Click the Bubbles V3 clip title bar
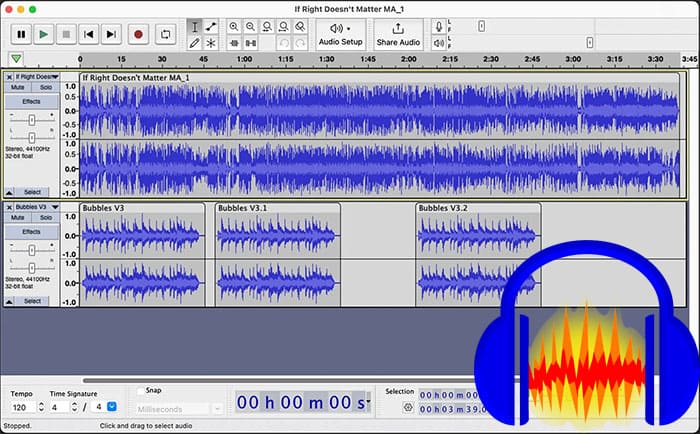This screenshot has width=700, height=434. pos(142,208)
